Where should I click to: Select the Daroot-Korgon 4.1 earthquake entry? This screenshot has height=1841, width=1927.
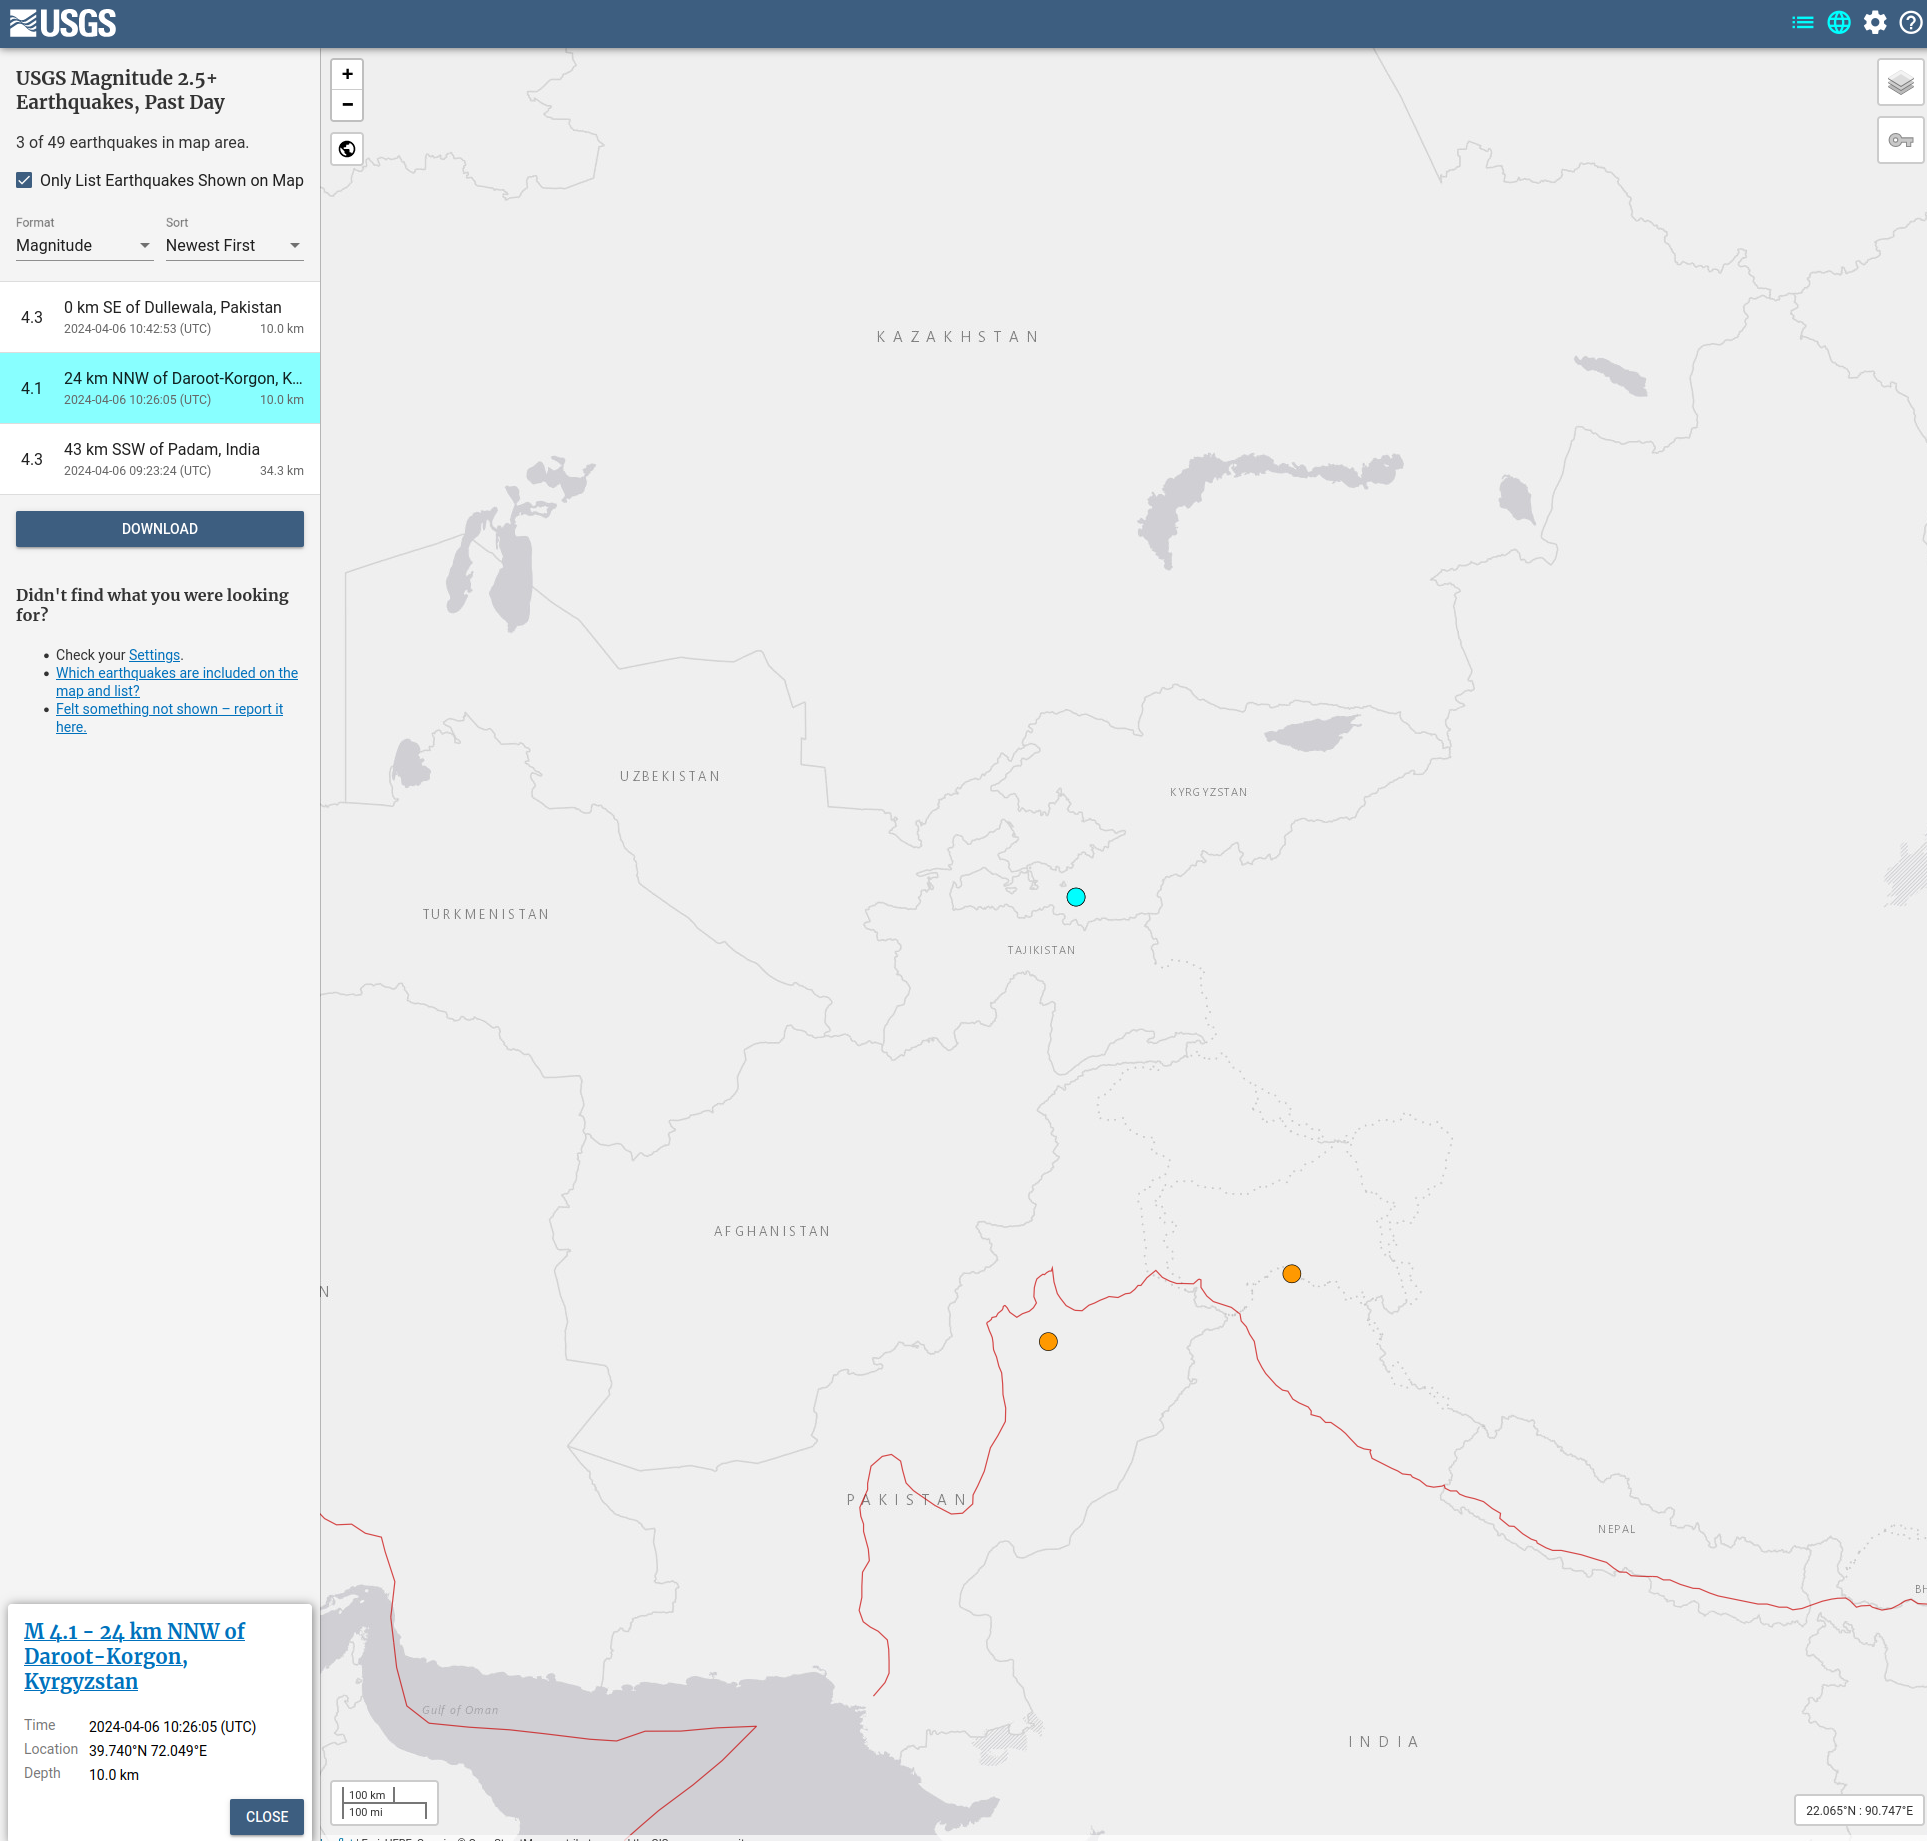[x=160, y=388]
